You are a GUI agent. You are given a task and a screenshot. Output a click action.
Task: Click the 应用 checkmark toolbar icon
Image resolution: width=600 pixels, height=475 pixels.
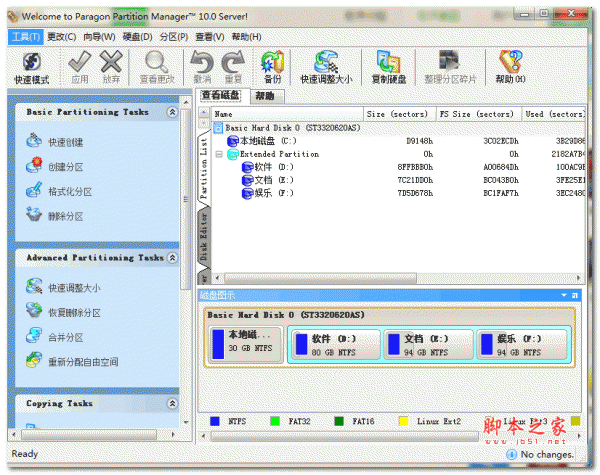tap(80, 62)
